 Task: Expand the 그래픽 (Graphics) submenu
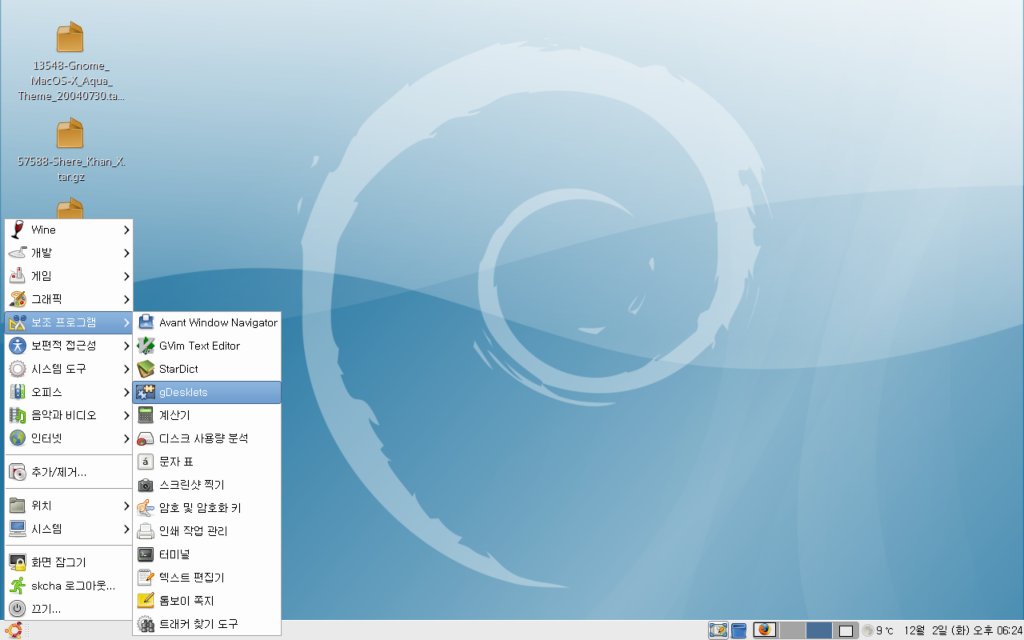[x=69, y=300]
